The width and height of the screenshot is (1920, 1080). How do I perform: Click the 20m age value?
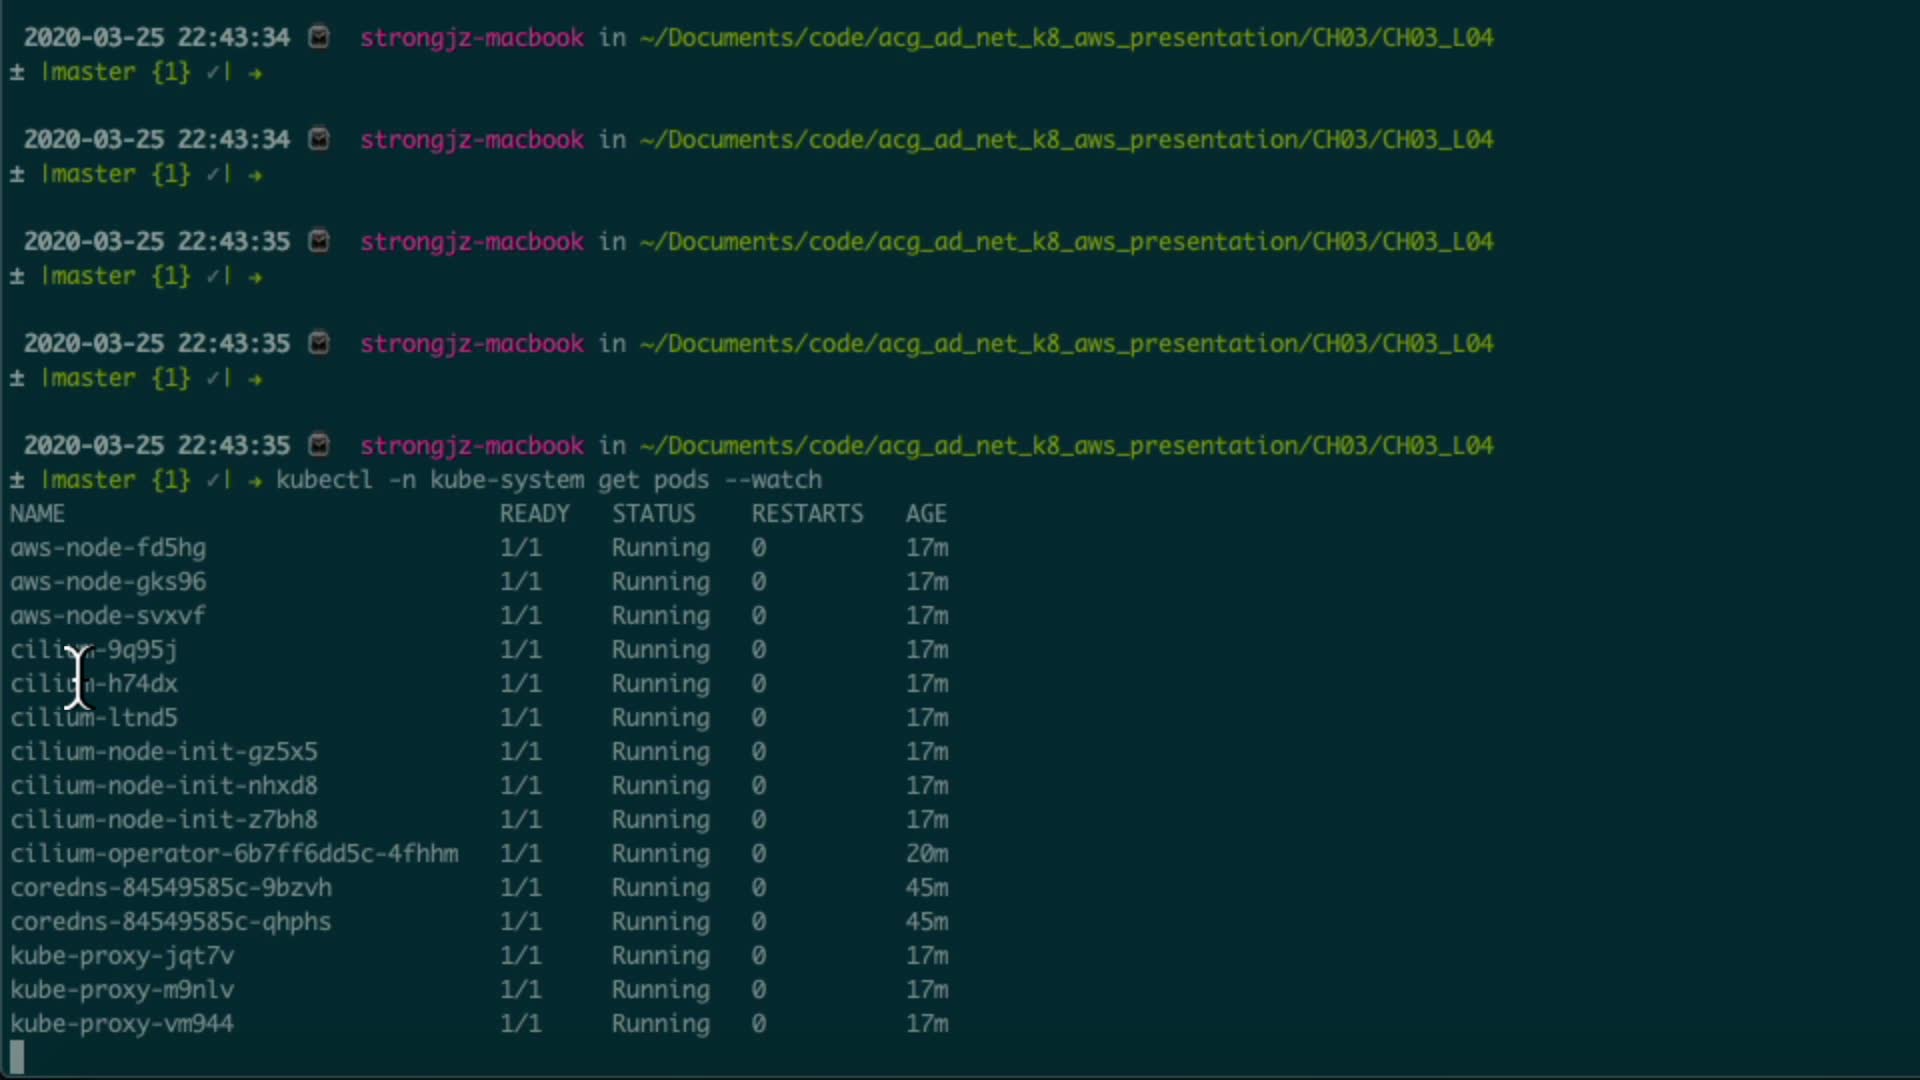click(x=927, y=854)
